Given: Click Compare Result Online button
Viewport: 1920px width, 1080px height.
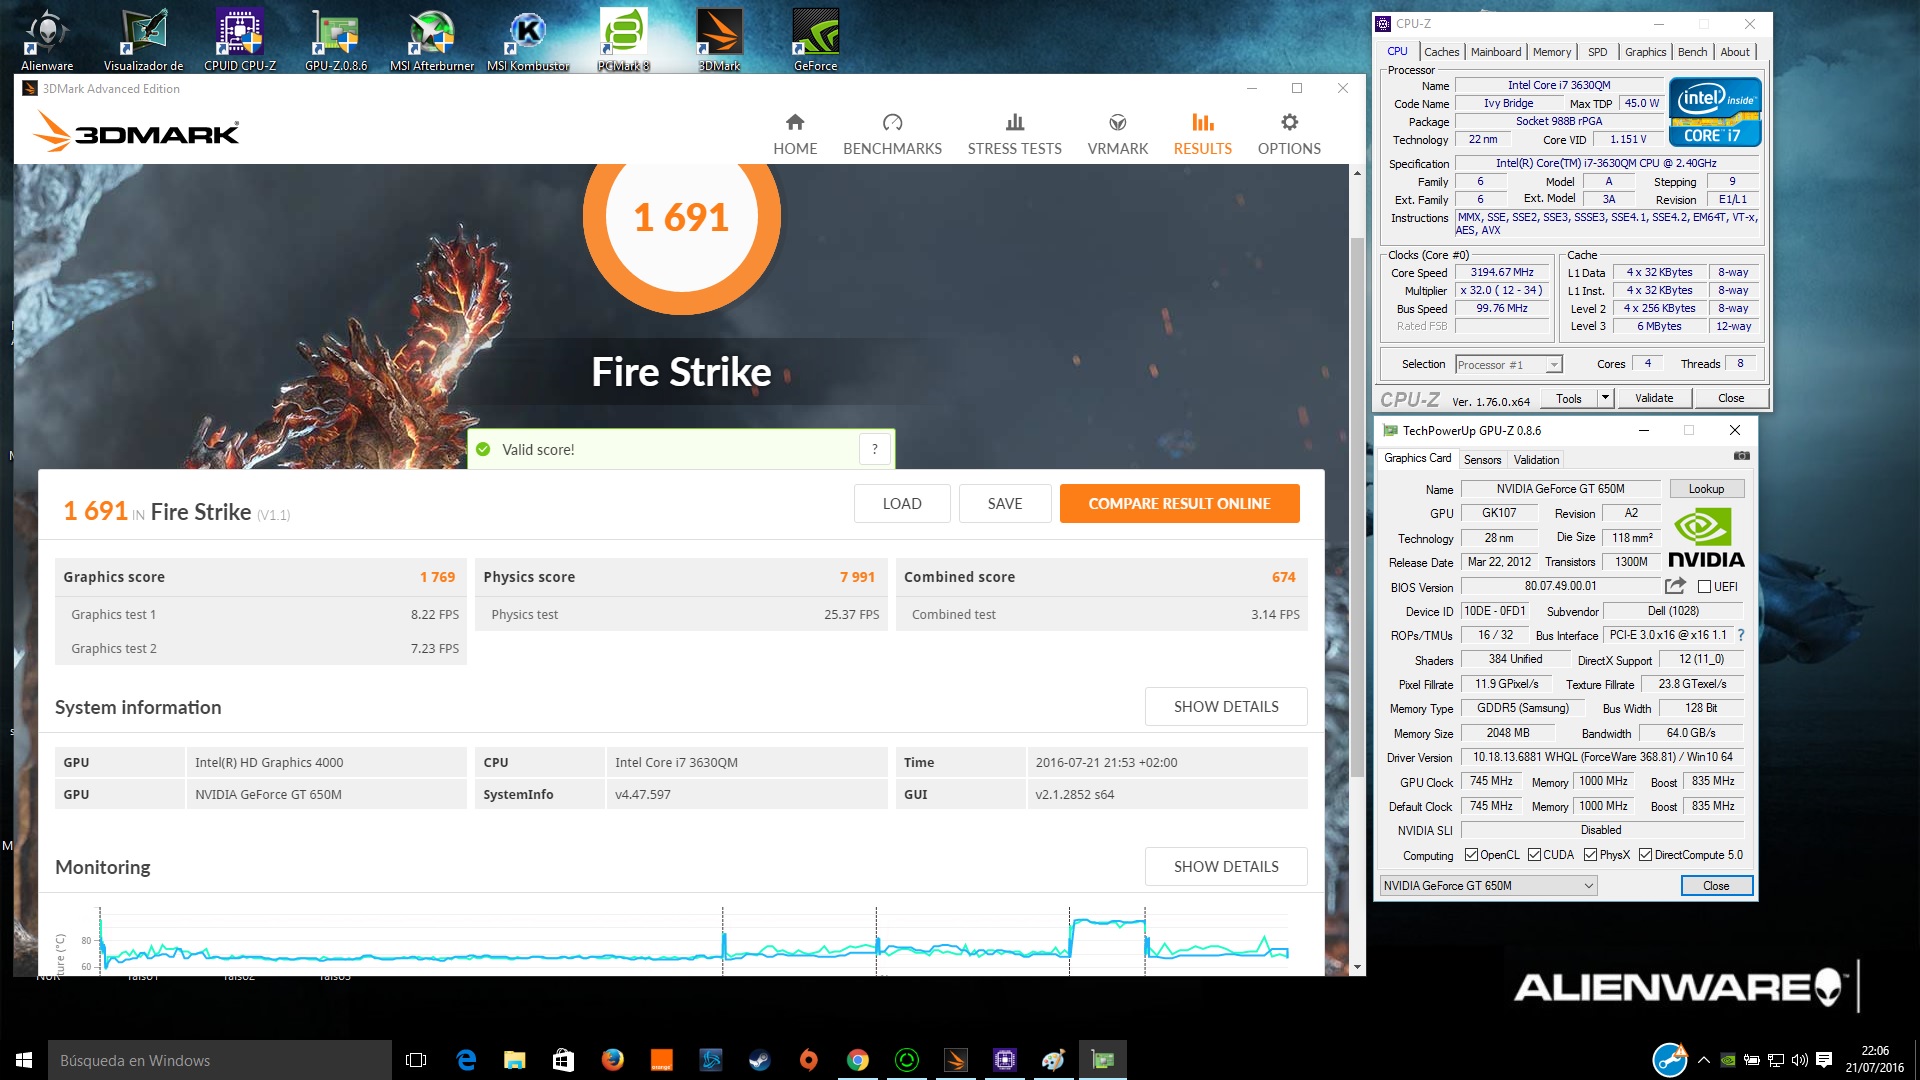Looking at the screenshot, I should pyautogui.click(x=1179, y=504).
